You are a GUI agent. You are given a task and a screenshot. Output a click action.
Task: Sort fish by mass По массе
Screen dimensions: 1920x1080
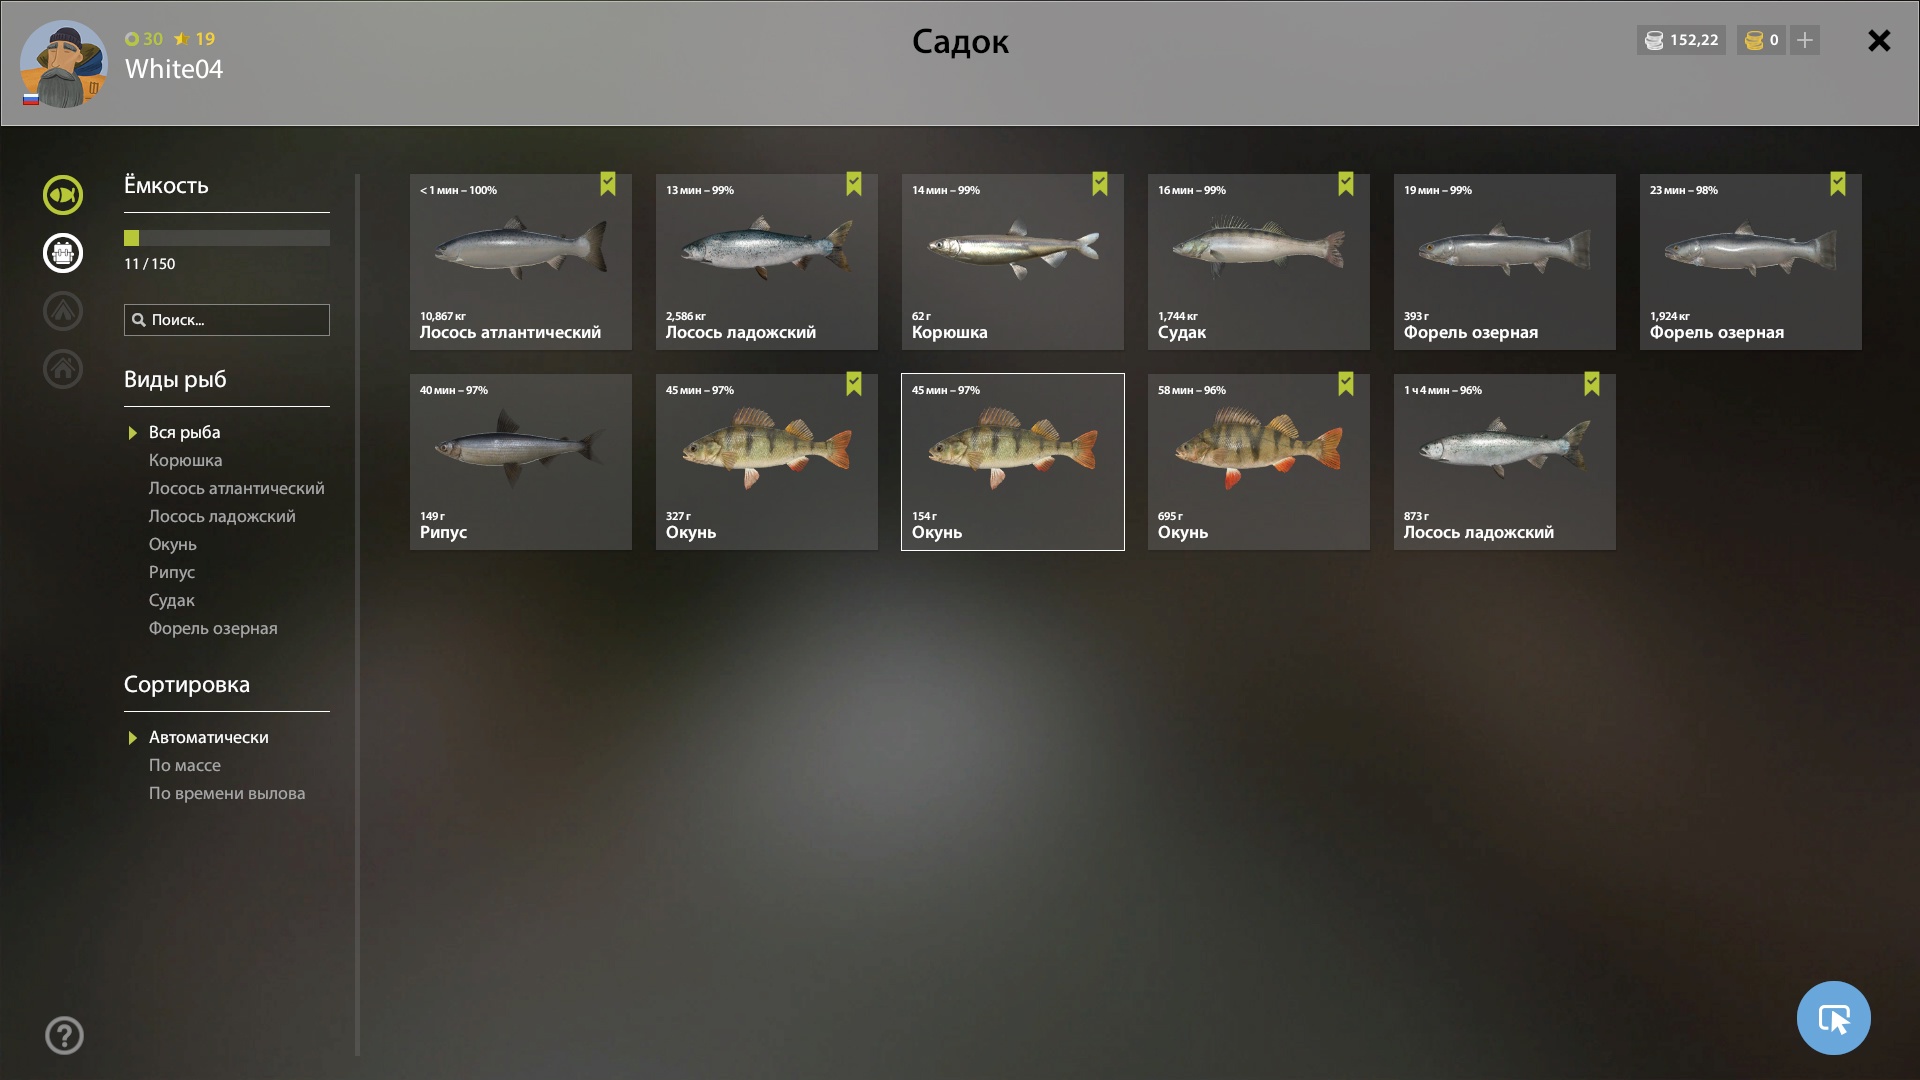(185, 765)
